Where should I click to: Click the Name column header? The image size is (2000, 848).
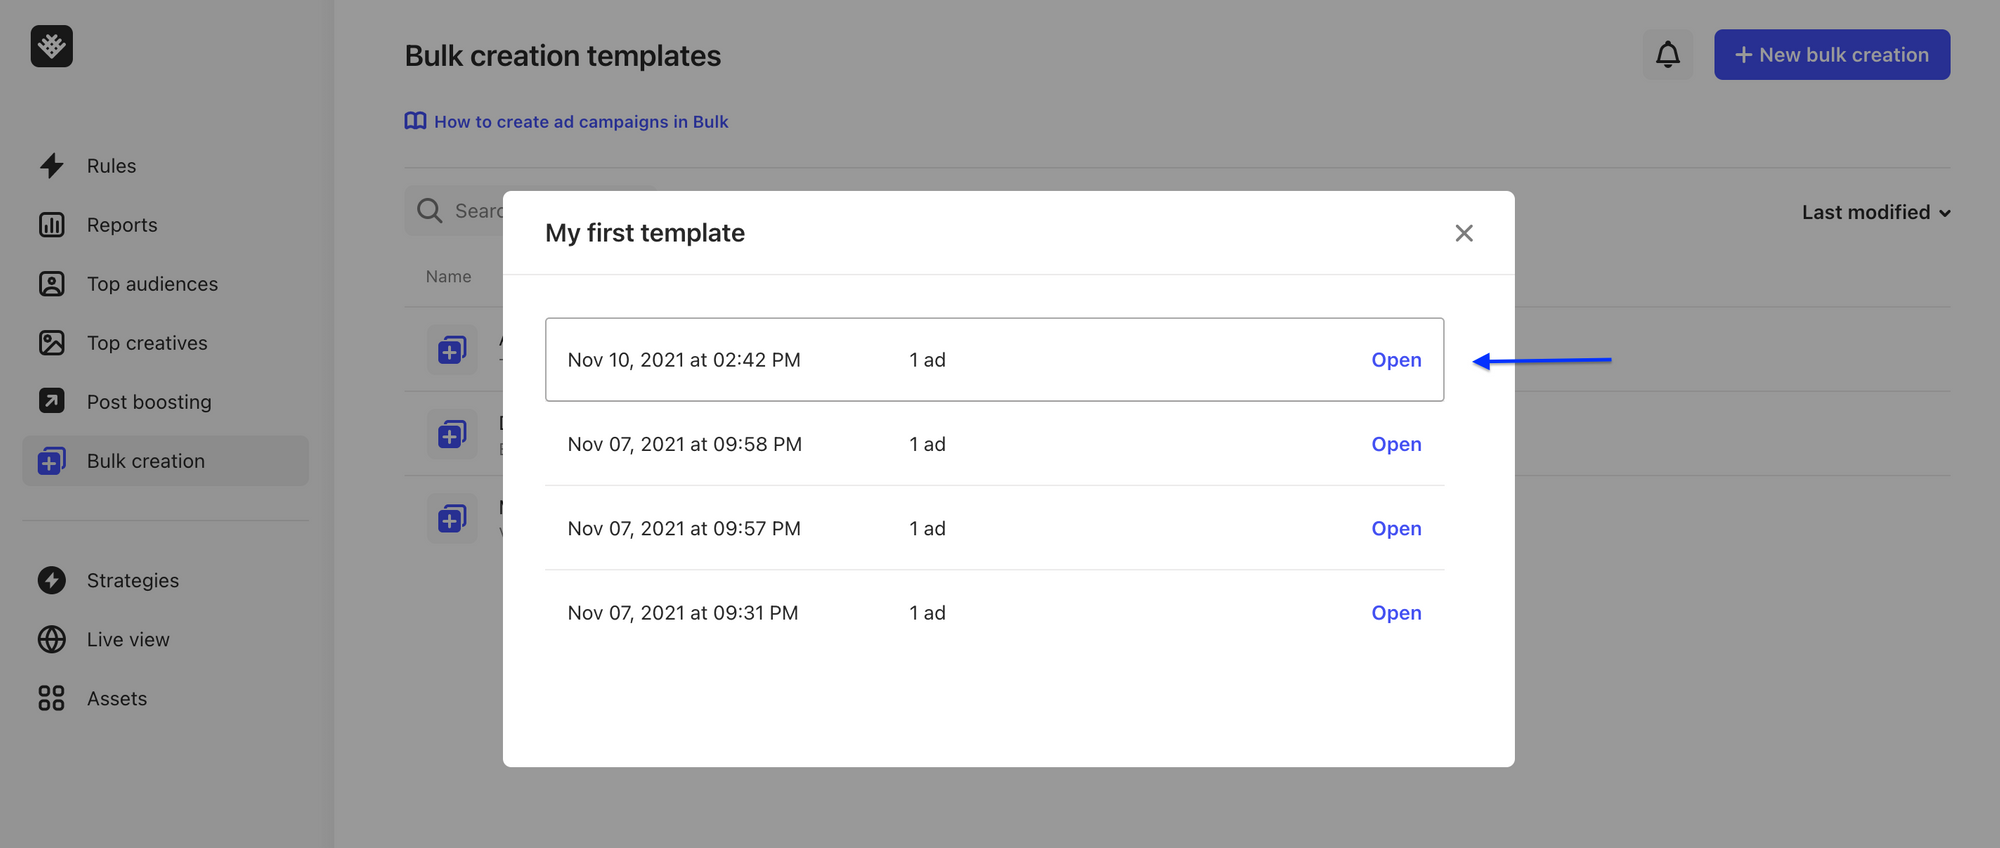448,277
